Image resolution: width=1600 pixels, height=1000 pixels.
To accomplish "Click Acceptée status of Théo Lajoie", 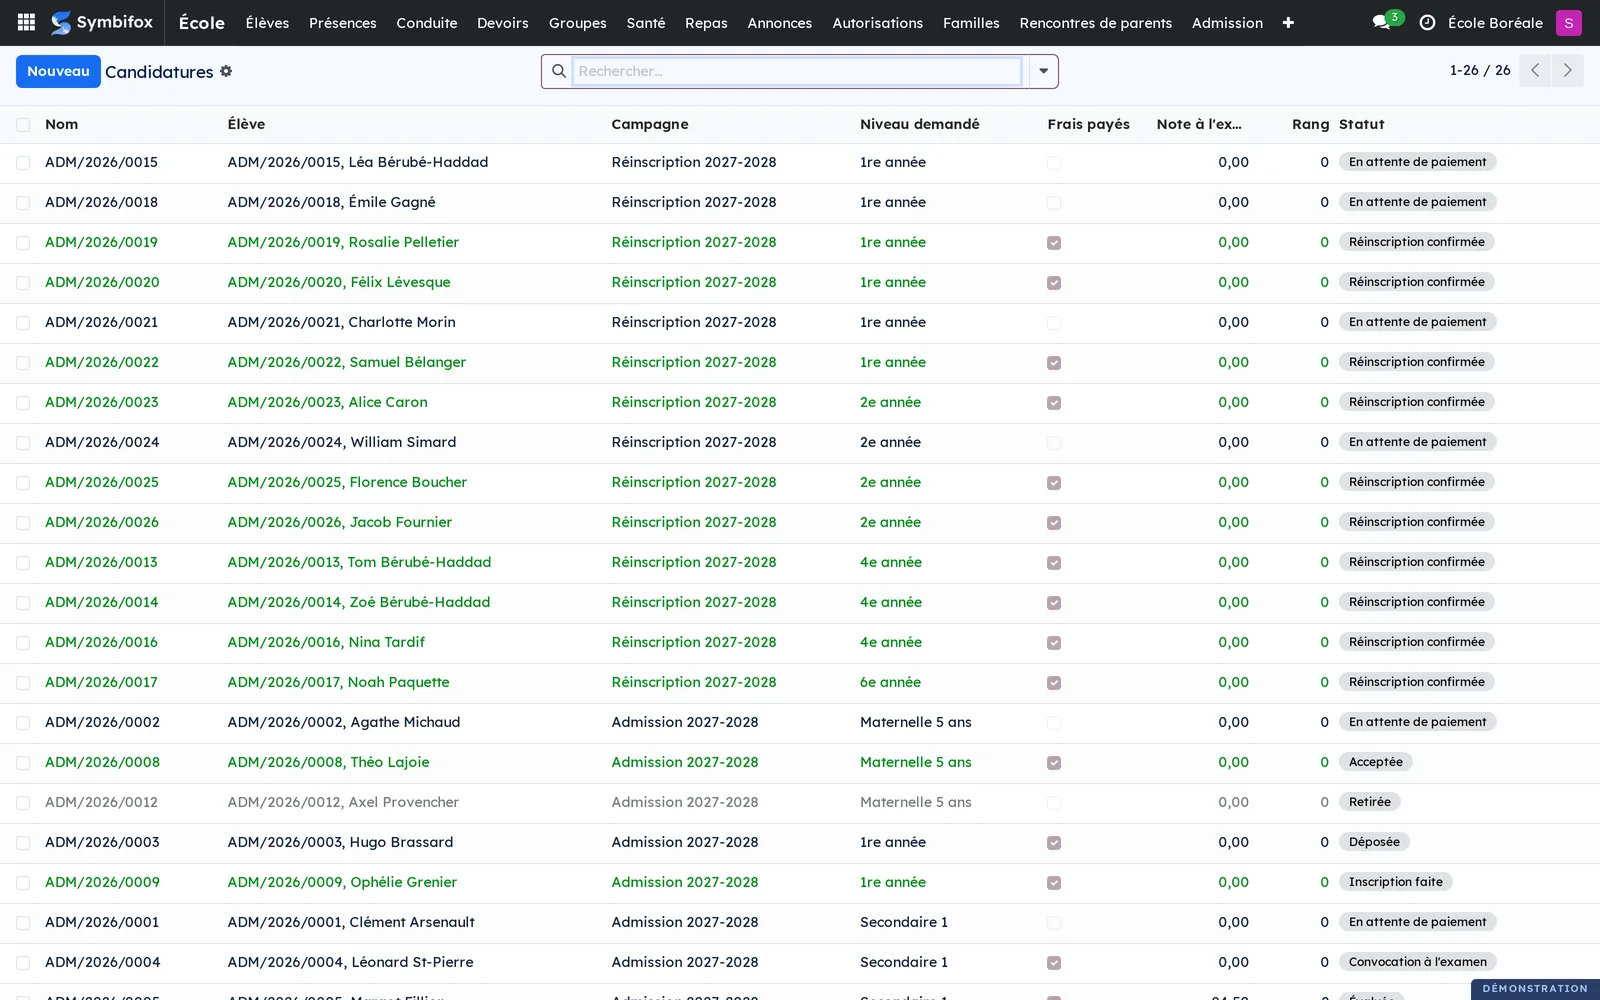I will coord(1375,762).
